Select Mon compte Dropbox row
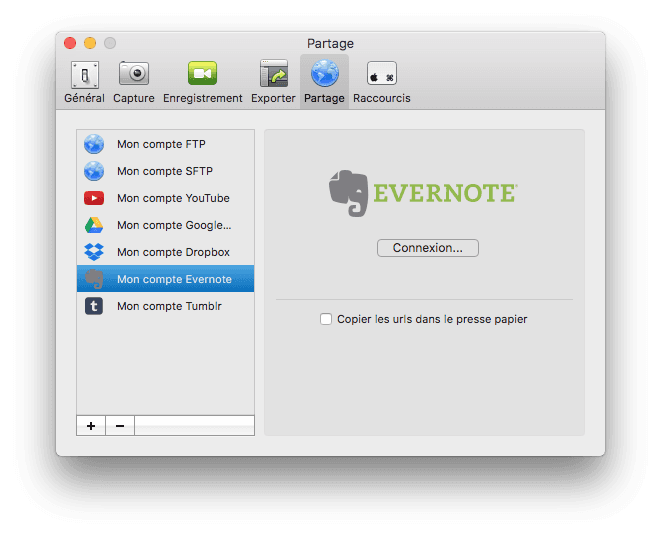 [x=166, y=252]
